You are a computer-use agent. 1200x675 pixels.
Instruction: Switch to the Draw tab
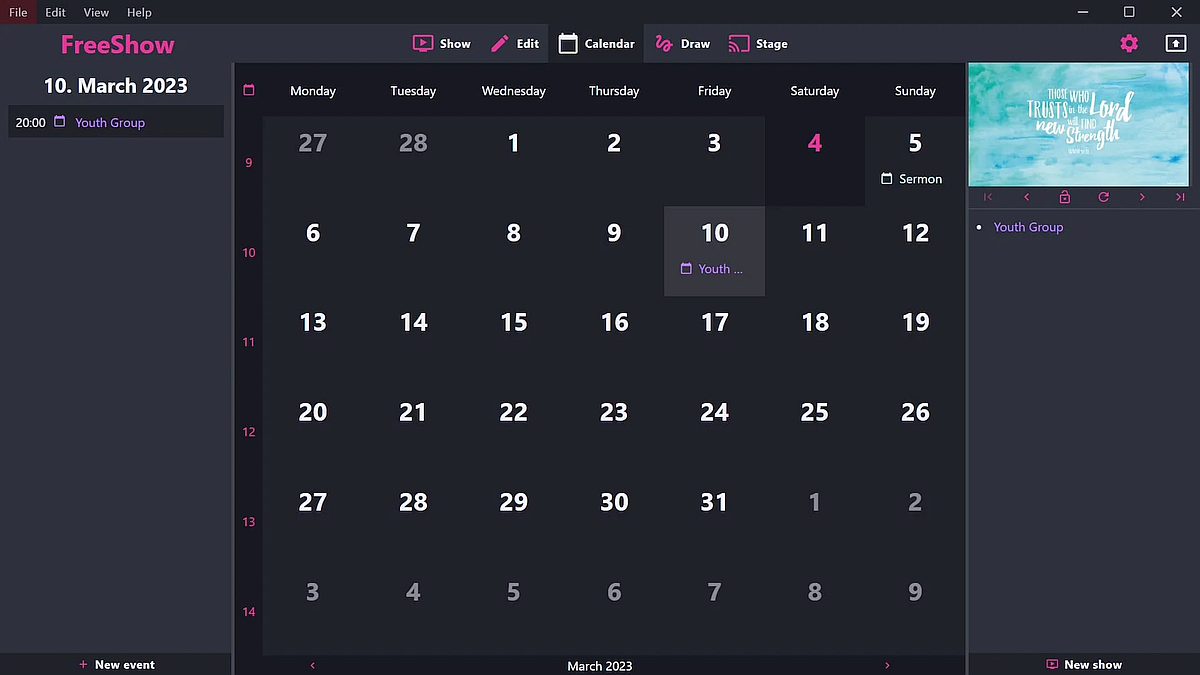pos(682,44)
